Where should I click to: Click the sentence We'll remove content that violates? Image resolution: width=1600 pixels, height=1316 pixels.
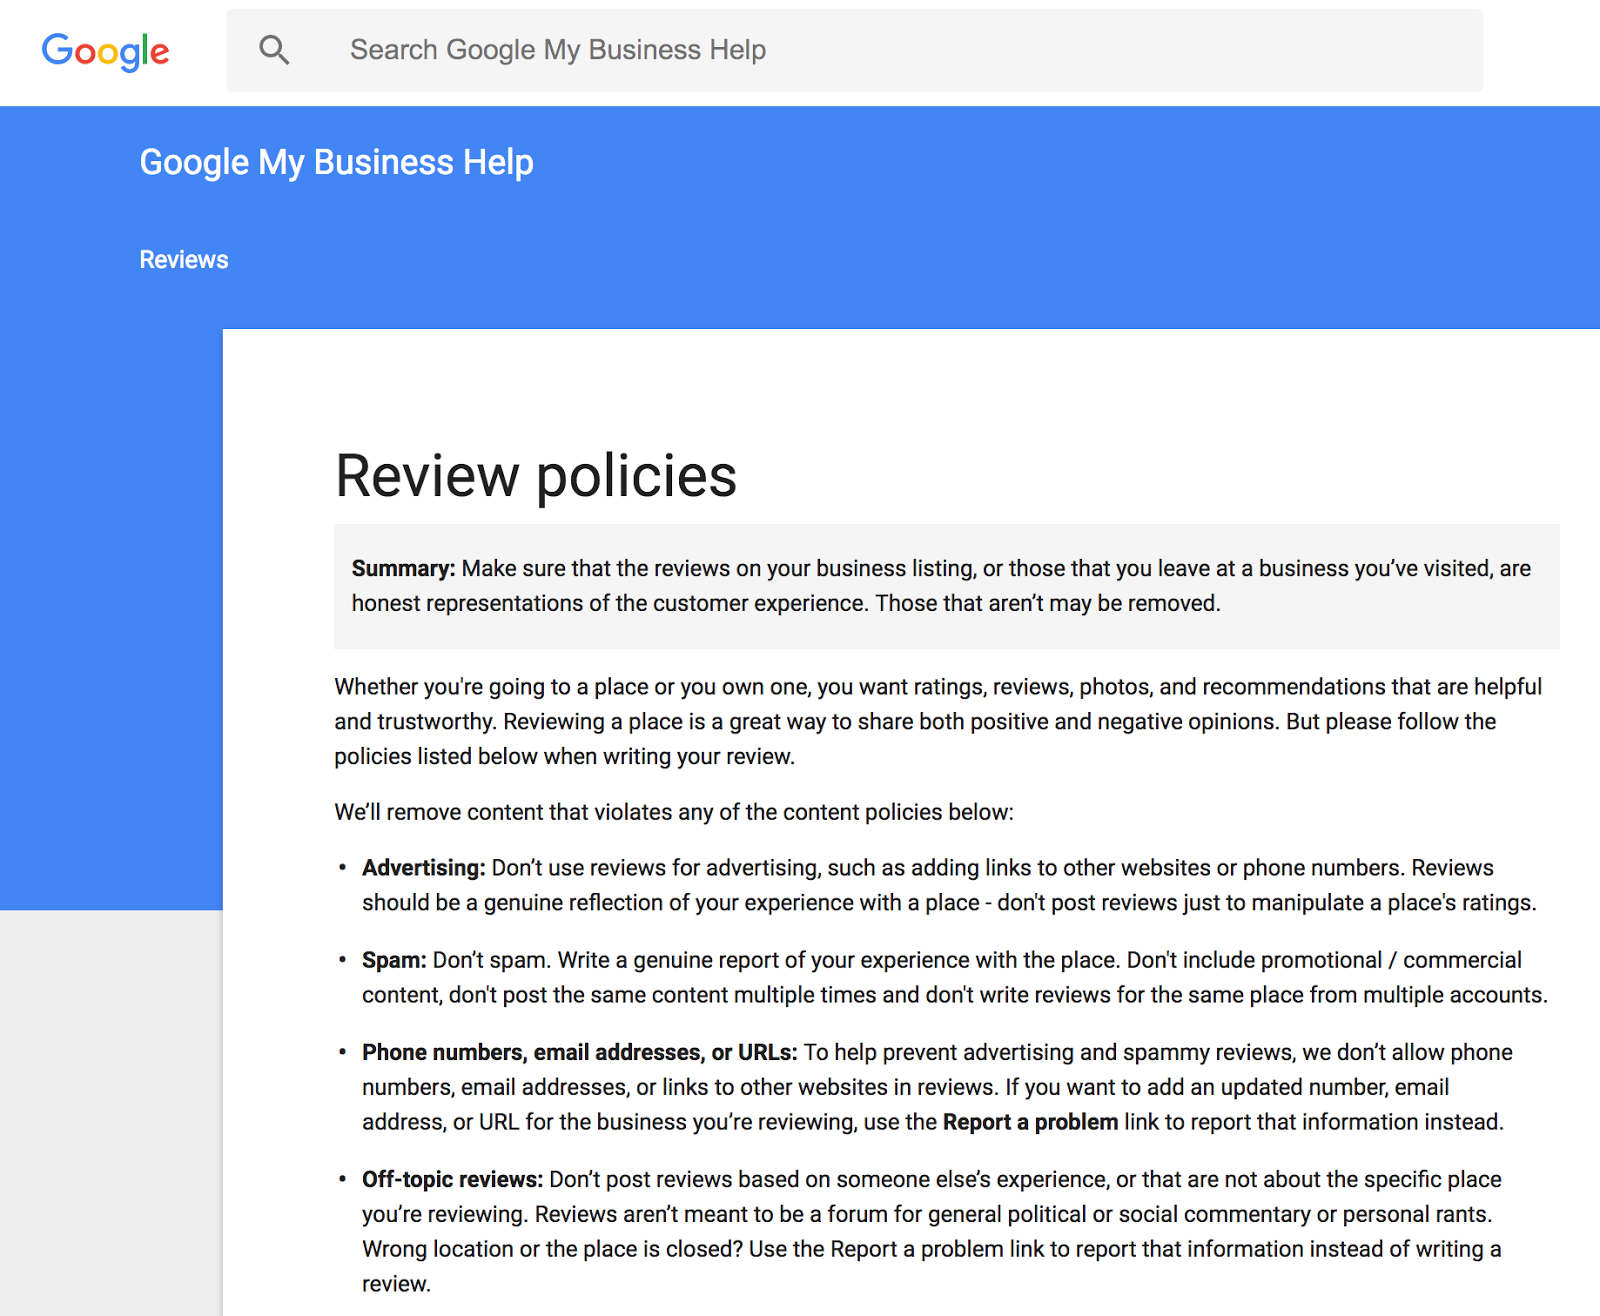pos(674,812)
